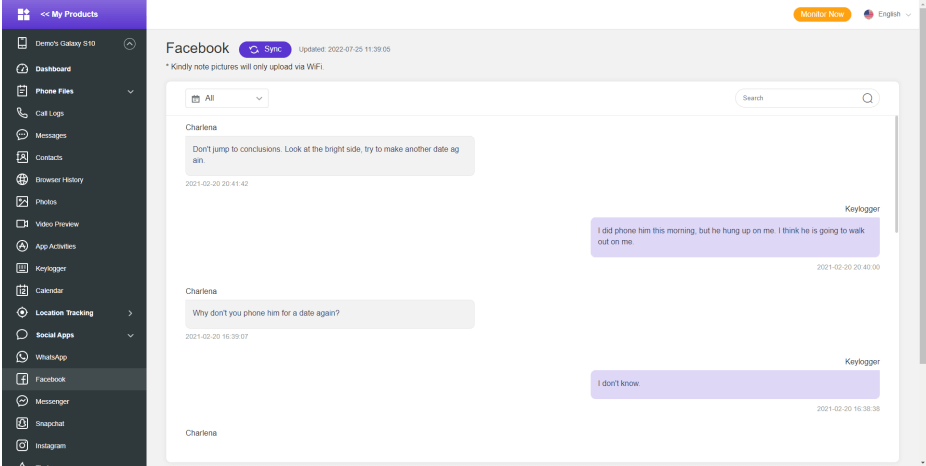
Task: Click timestamp 2021-02-20 16:39:07
Action: point(217,337)
